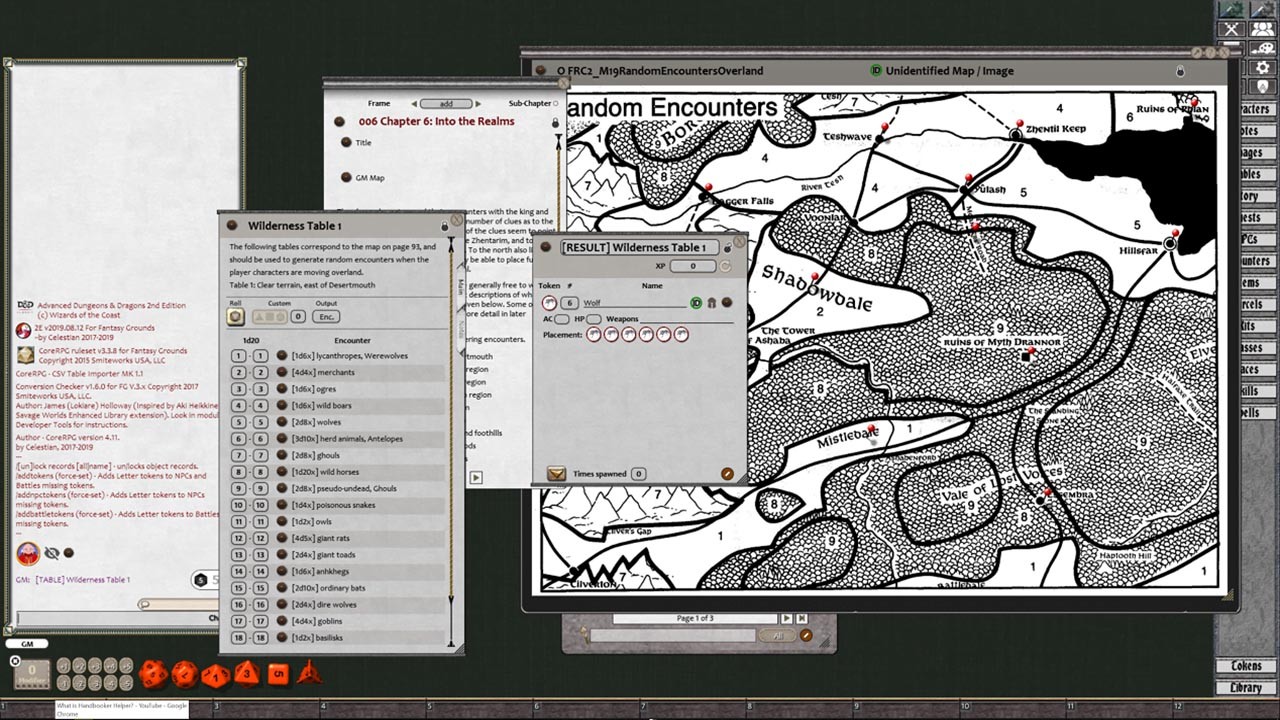Pick up the orange d4 die

[x=310, y=675]
